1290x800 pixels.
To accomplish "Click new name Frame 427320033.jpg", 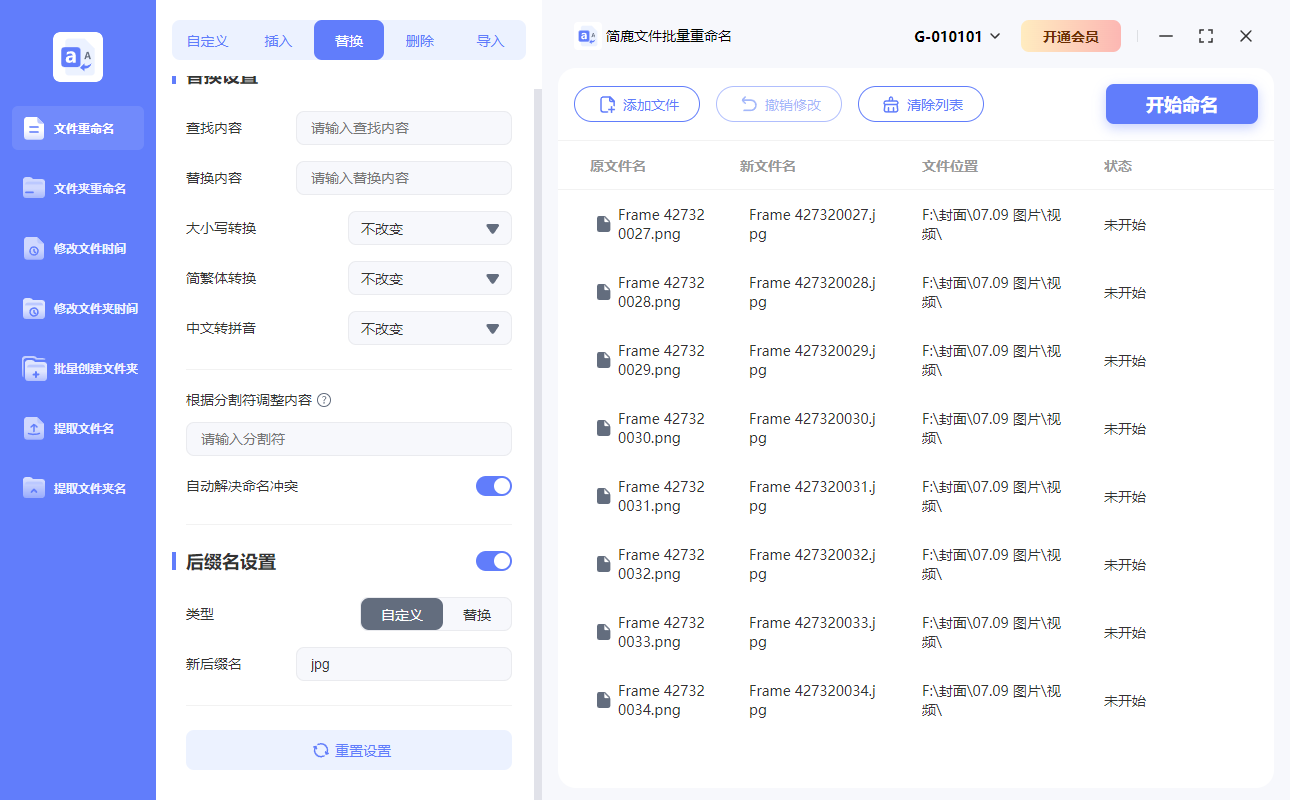I will pyautogui.click(x=813, y=632).
